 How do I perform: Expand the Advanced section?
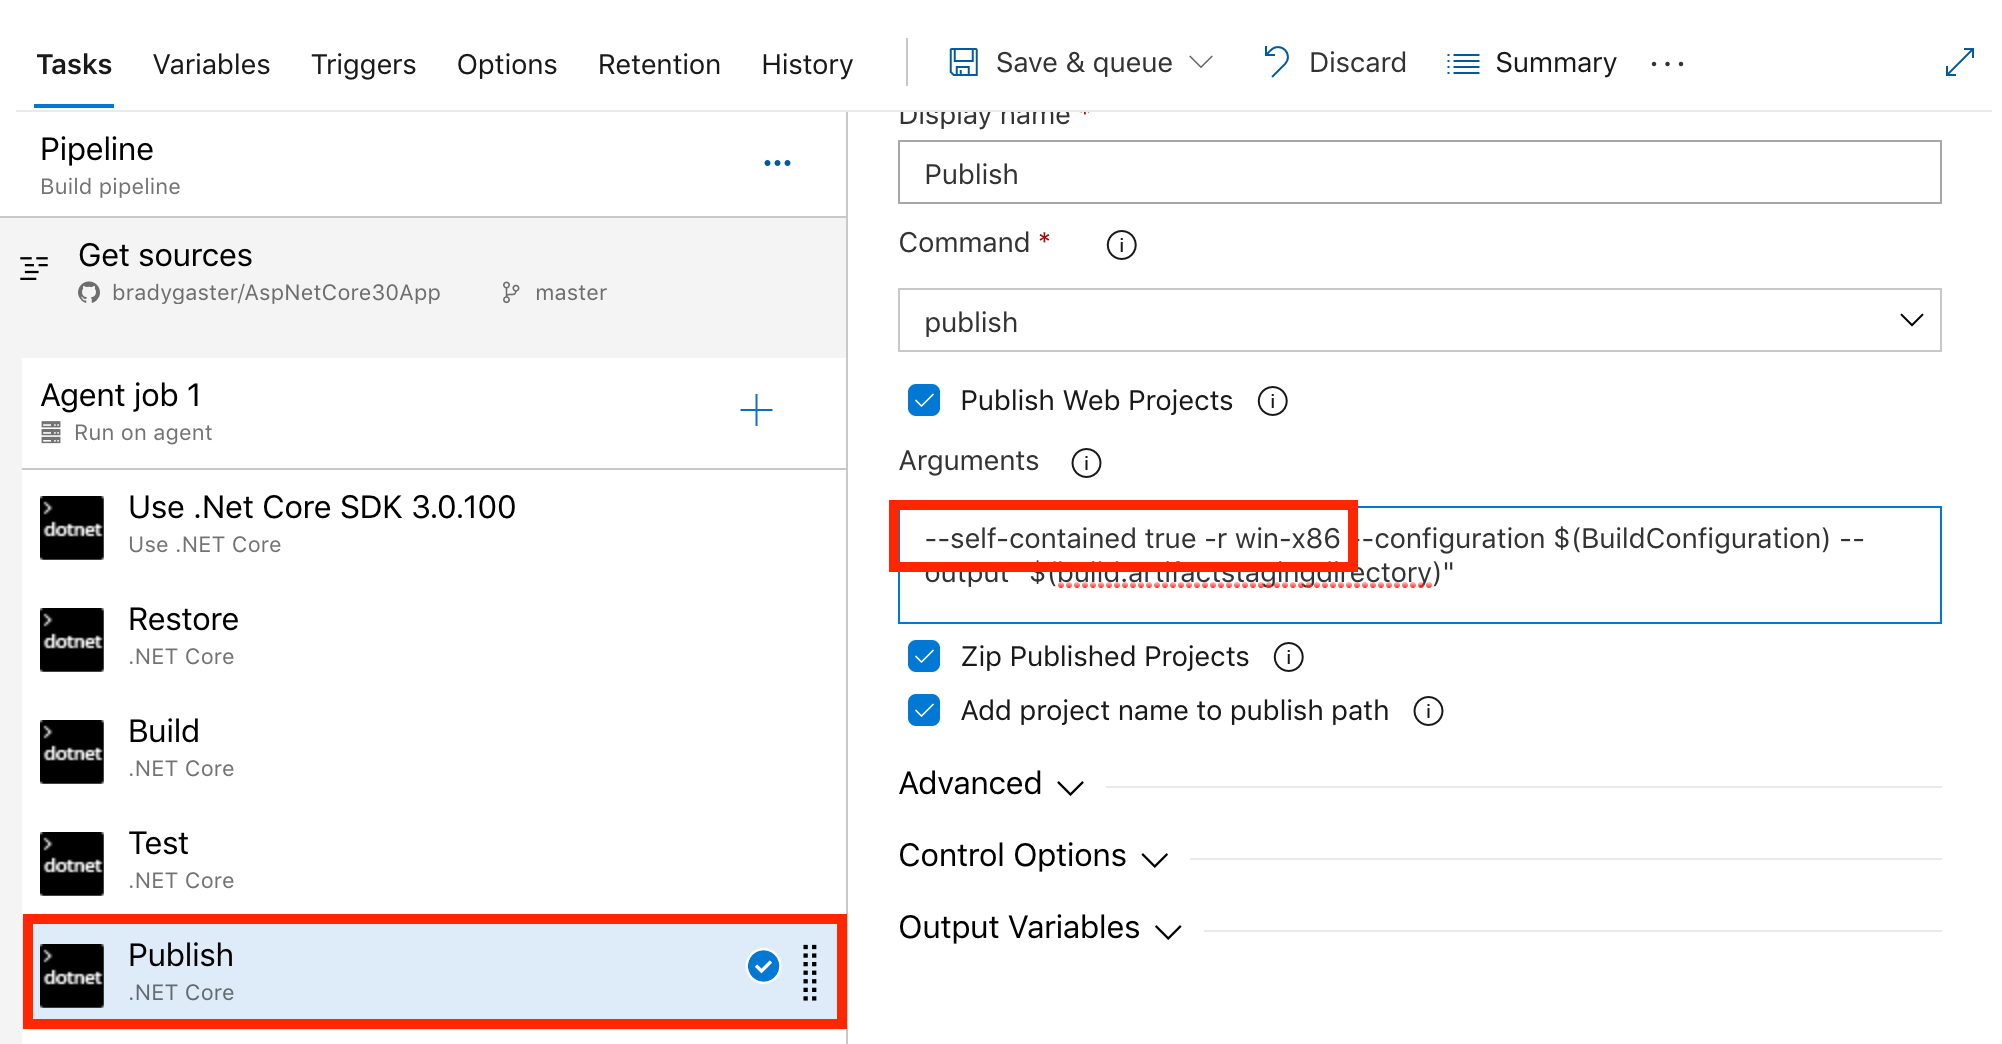pyautogui.click(x=990, y=784)
